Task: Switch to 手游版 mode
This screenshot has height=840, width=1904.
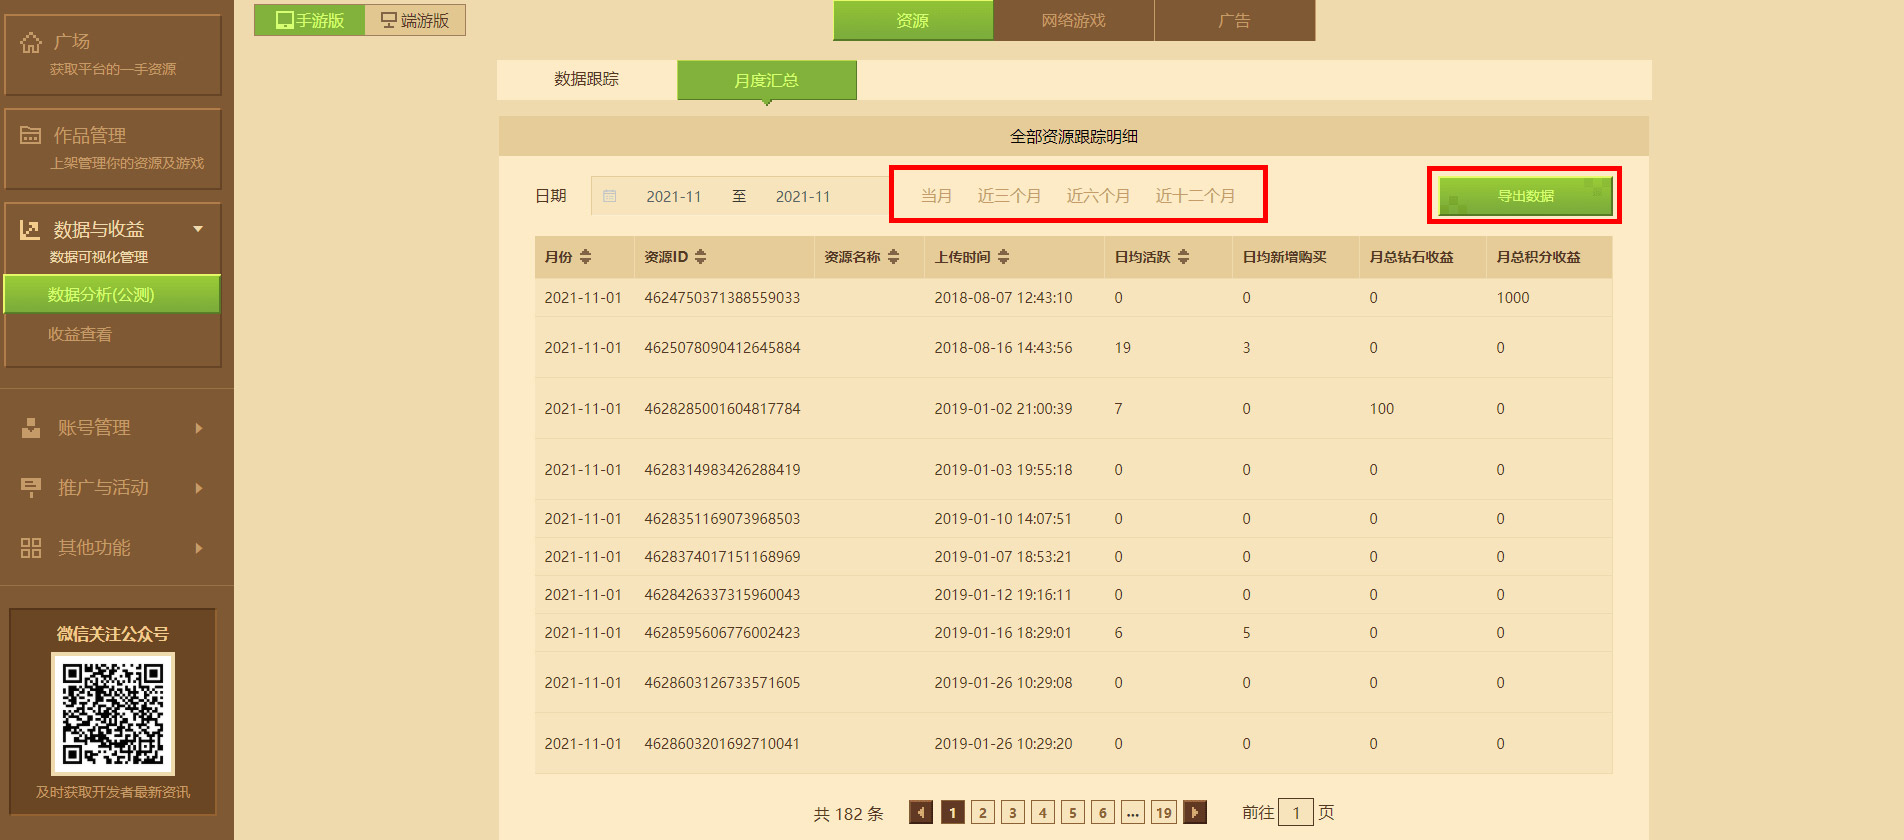Action: pos(310,20)
